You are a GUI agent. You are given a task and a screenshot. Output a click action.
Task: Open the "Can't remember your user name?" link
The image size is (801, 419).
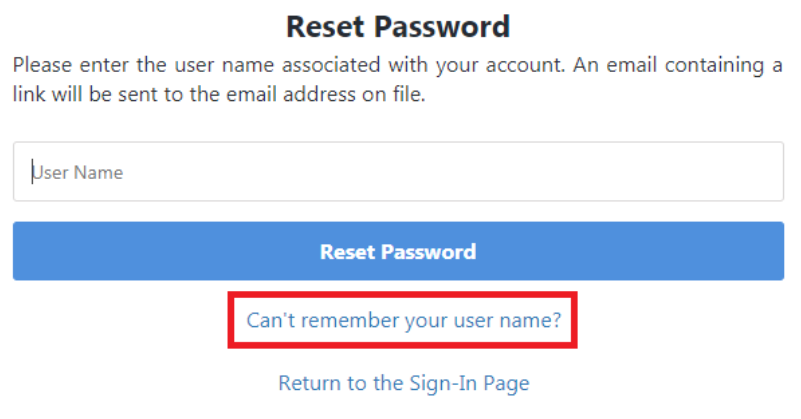coord(404,321)
